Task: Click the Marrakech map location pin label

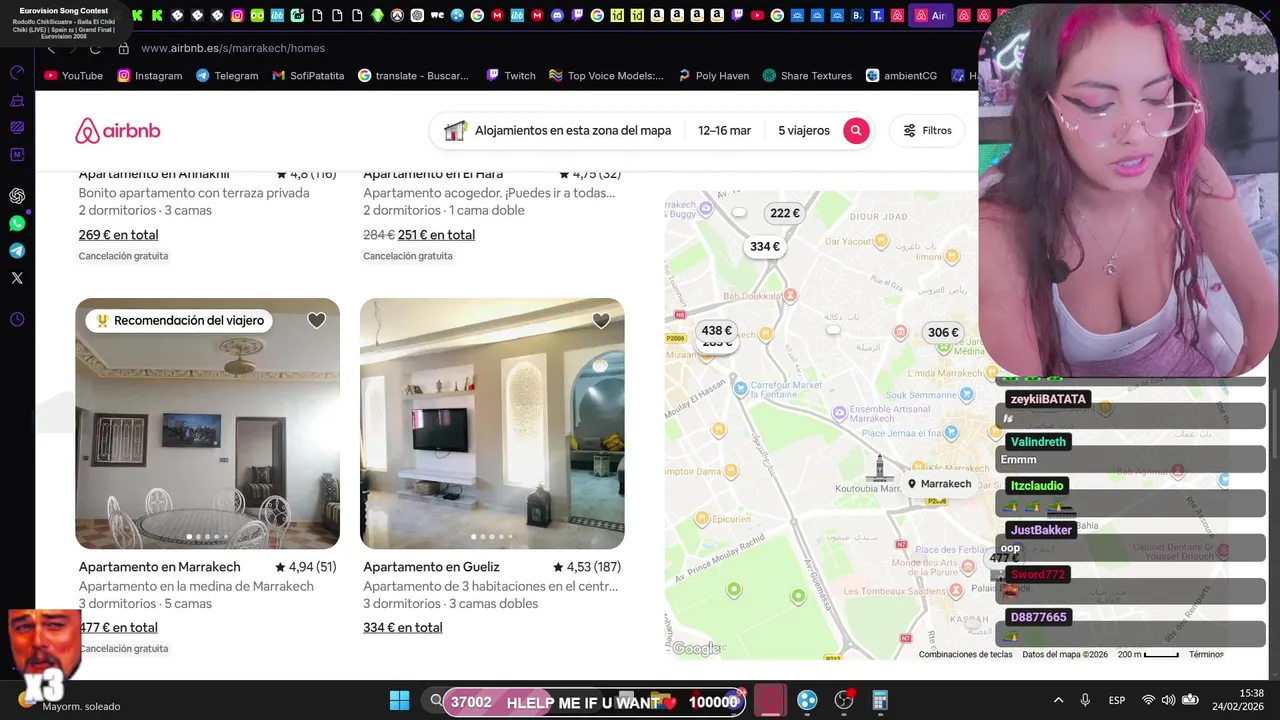Action: 940,484
